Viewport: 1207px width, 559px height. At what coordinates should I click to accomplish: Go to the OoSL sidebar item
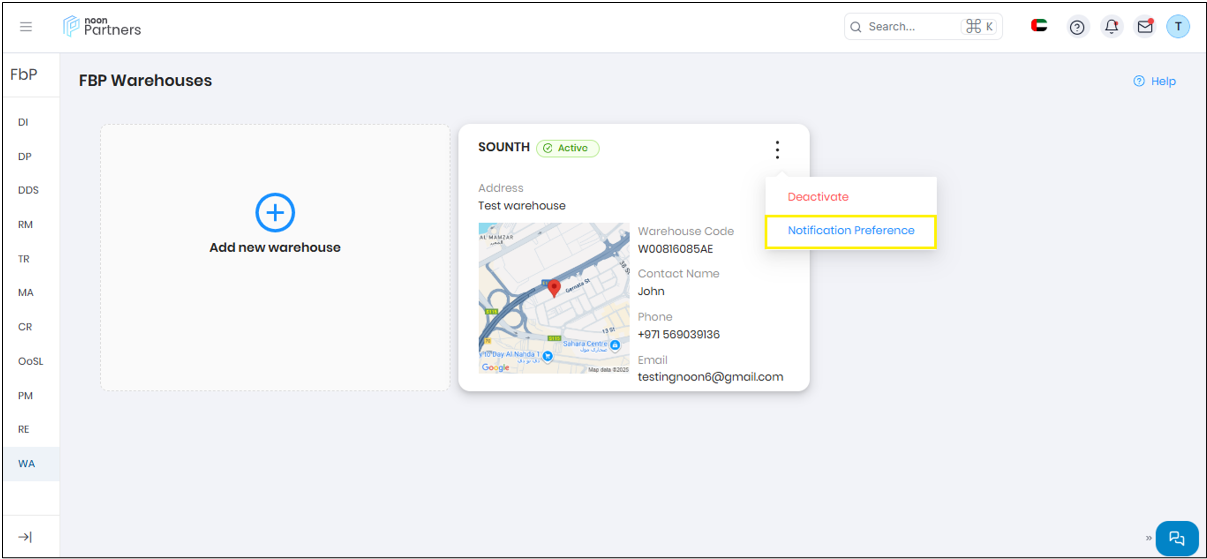point(31,361)
